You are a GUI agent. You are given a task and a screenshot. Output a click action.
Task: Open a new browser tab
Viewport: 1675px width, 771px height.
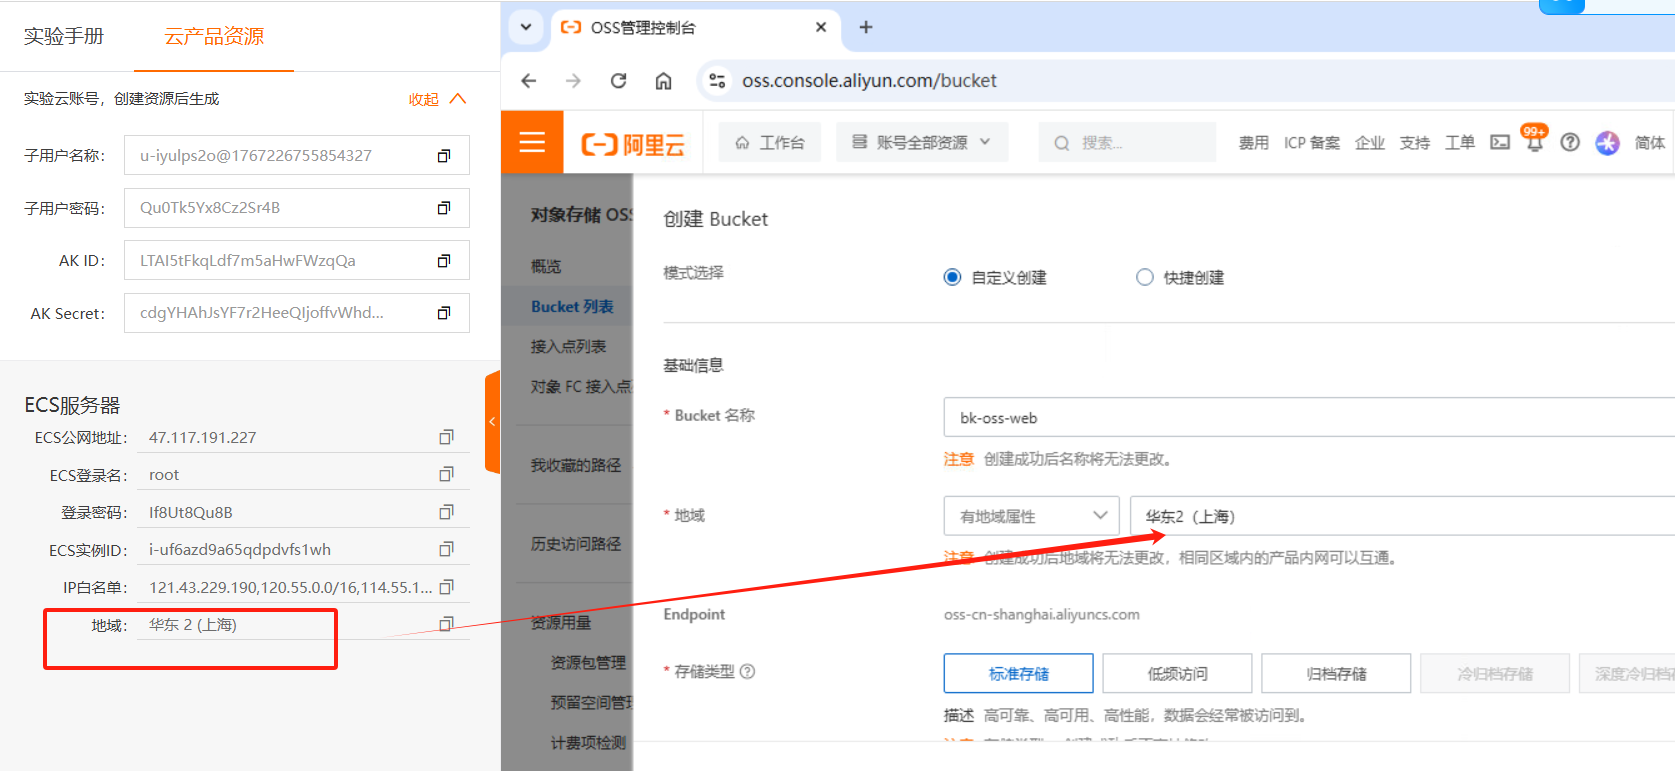pos(866,27)
